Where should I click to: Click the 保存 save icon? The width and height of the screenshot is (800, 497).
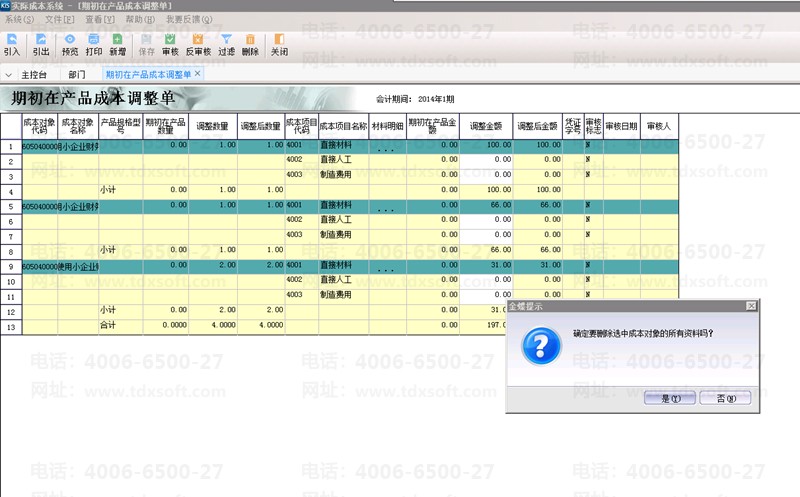tap(146, 45)
